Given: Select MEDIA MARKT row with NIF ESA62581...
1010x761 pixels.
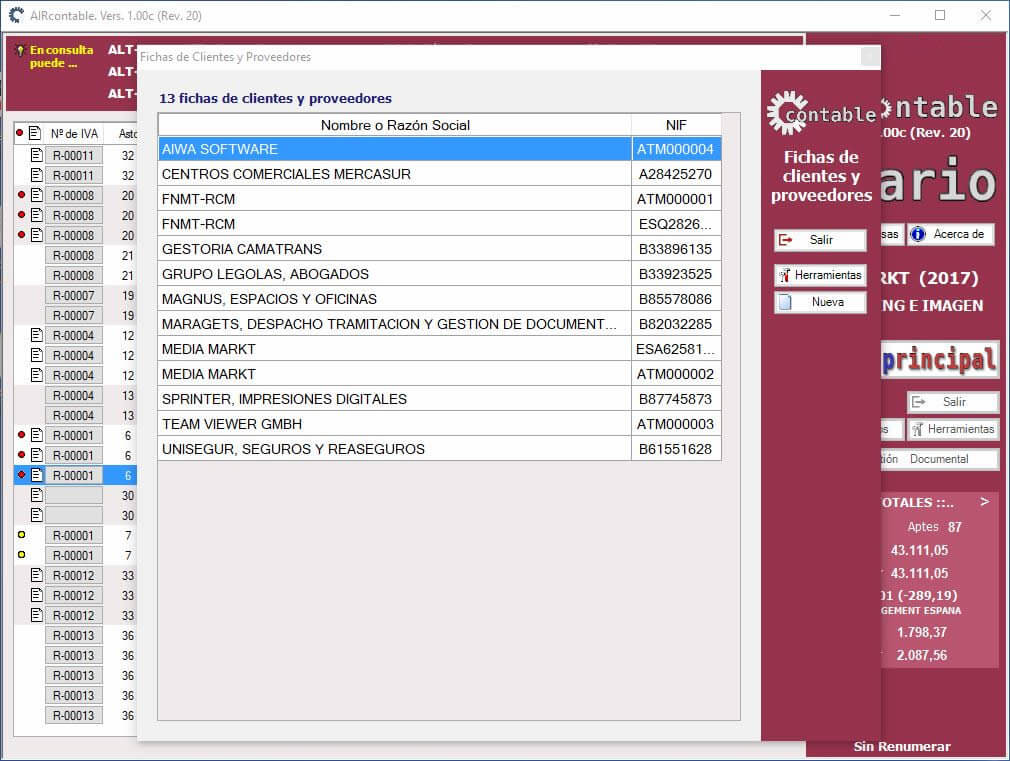Looking at the screenshot, I should [x=439, y=349].
